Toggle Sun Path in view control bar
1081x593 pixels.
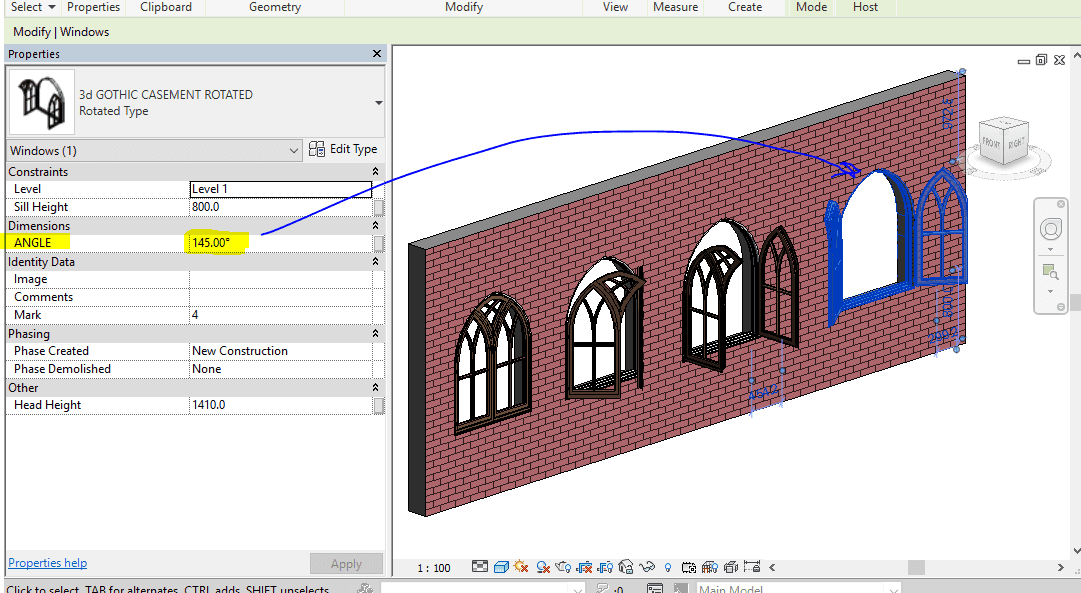coord(521,568)
